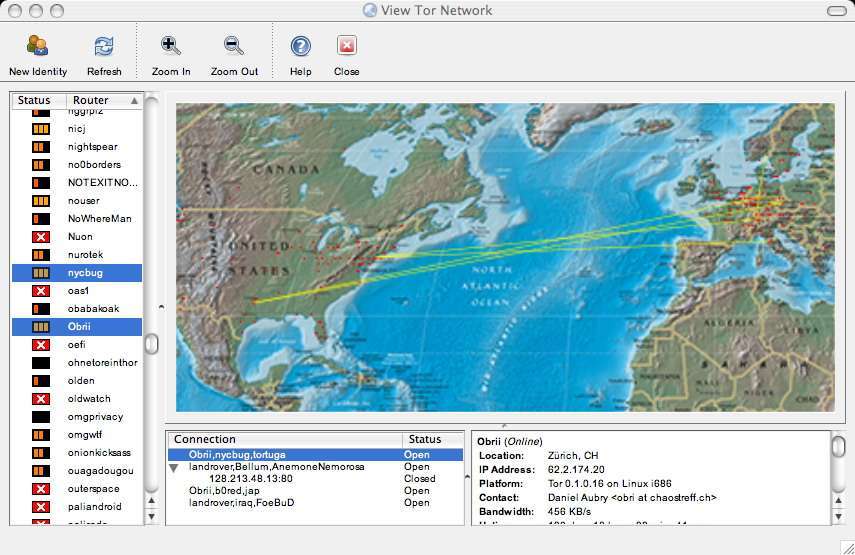This screenshot has height=555, width=855.
Task: Click the Status header in connections list
Action: pyautogui.click(x=433, y=439)
